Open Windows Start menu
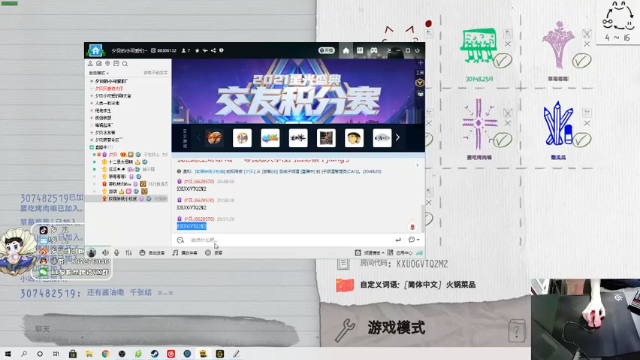The height and width of the screenshot is (360, 640). tap(7, 354)
